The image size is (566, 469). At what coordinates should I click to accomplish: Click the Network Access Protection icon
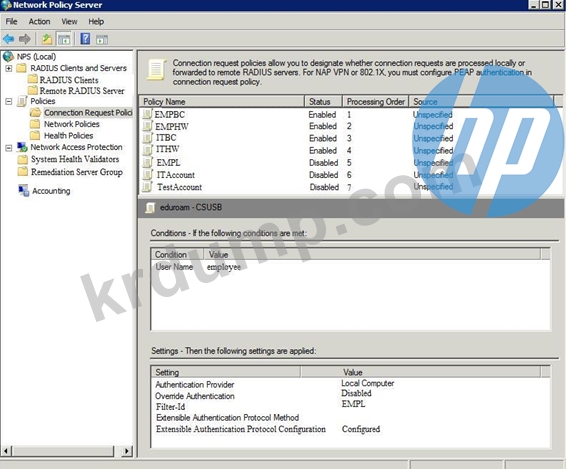22,147
